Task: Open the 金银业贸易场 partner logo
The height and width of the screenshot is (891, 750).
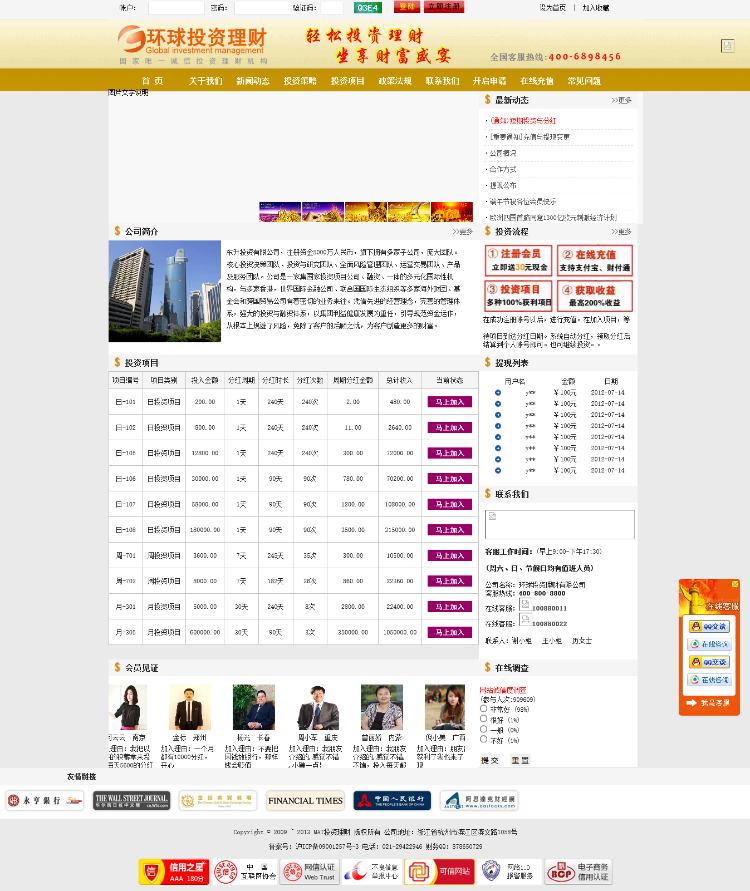Action: (x=218, y=801)
